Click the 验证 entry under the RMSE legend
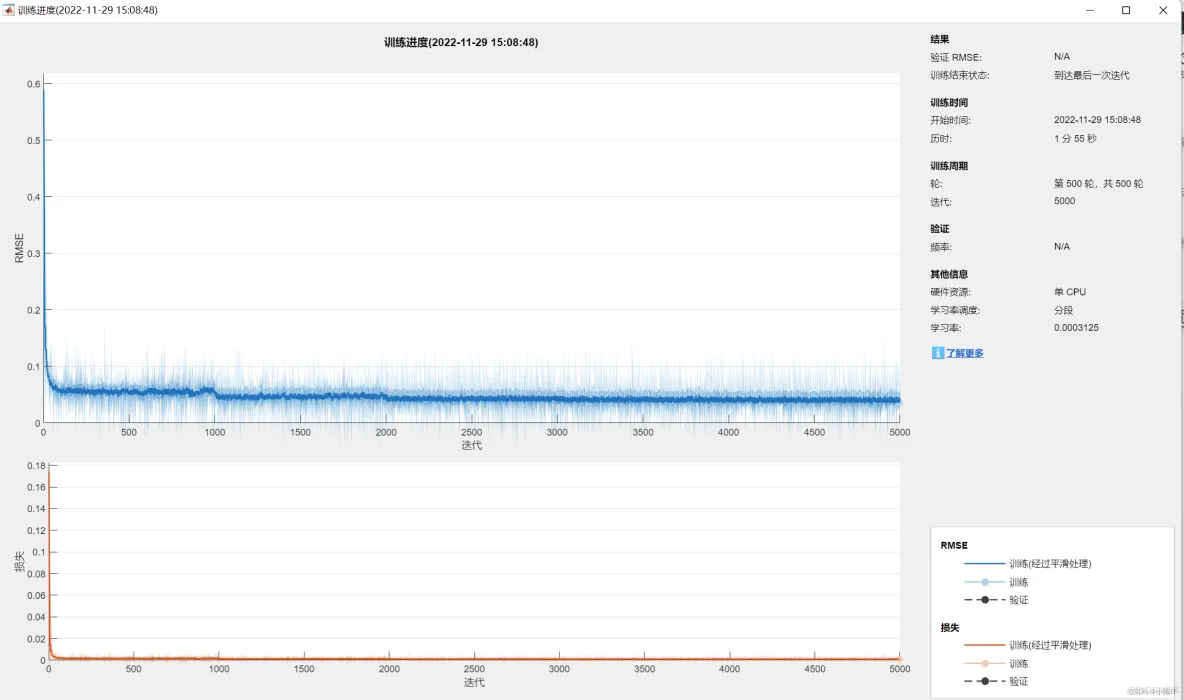This screenshot has height=700, width=1184. (1018, 600)
